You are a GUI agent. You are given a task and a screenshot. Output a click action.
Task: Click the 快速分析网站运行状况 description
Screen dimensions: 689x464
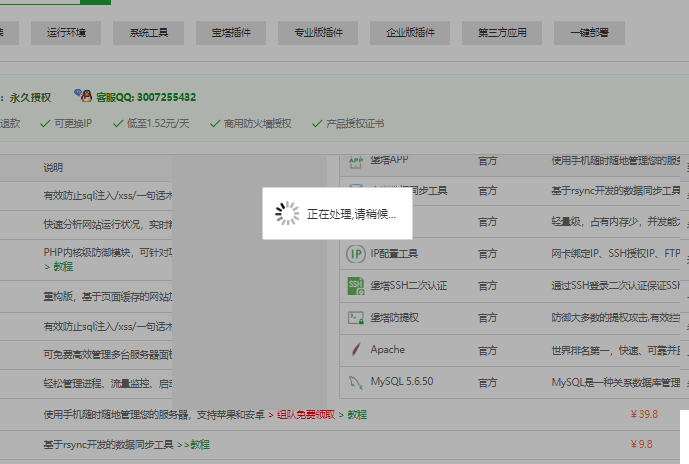[x=108, y=225]
